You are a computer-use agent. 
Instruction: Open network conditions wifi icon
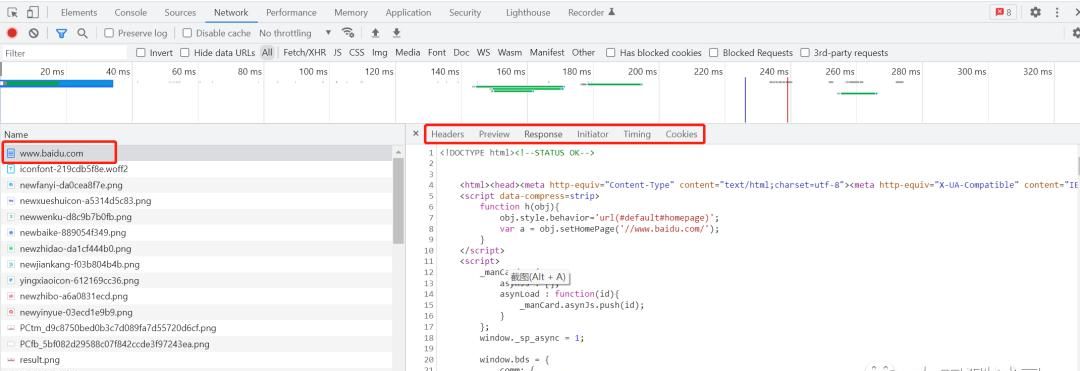(x=349, y=33)
